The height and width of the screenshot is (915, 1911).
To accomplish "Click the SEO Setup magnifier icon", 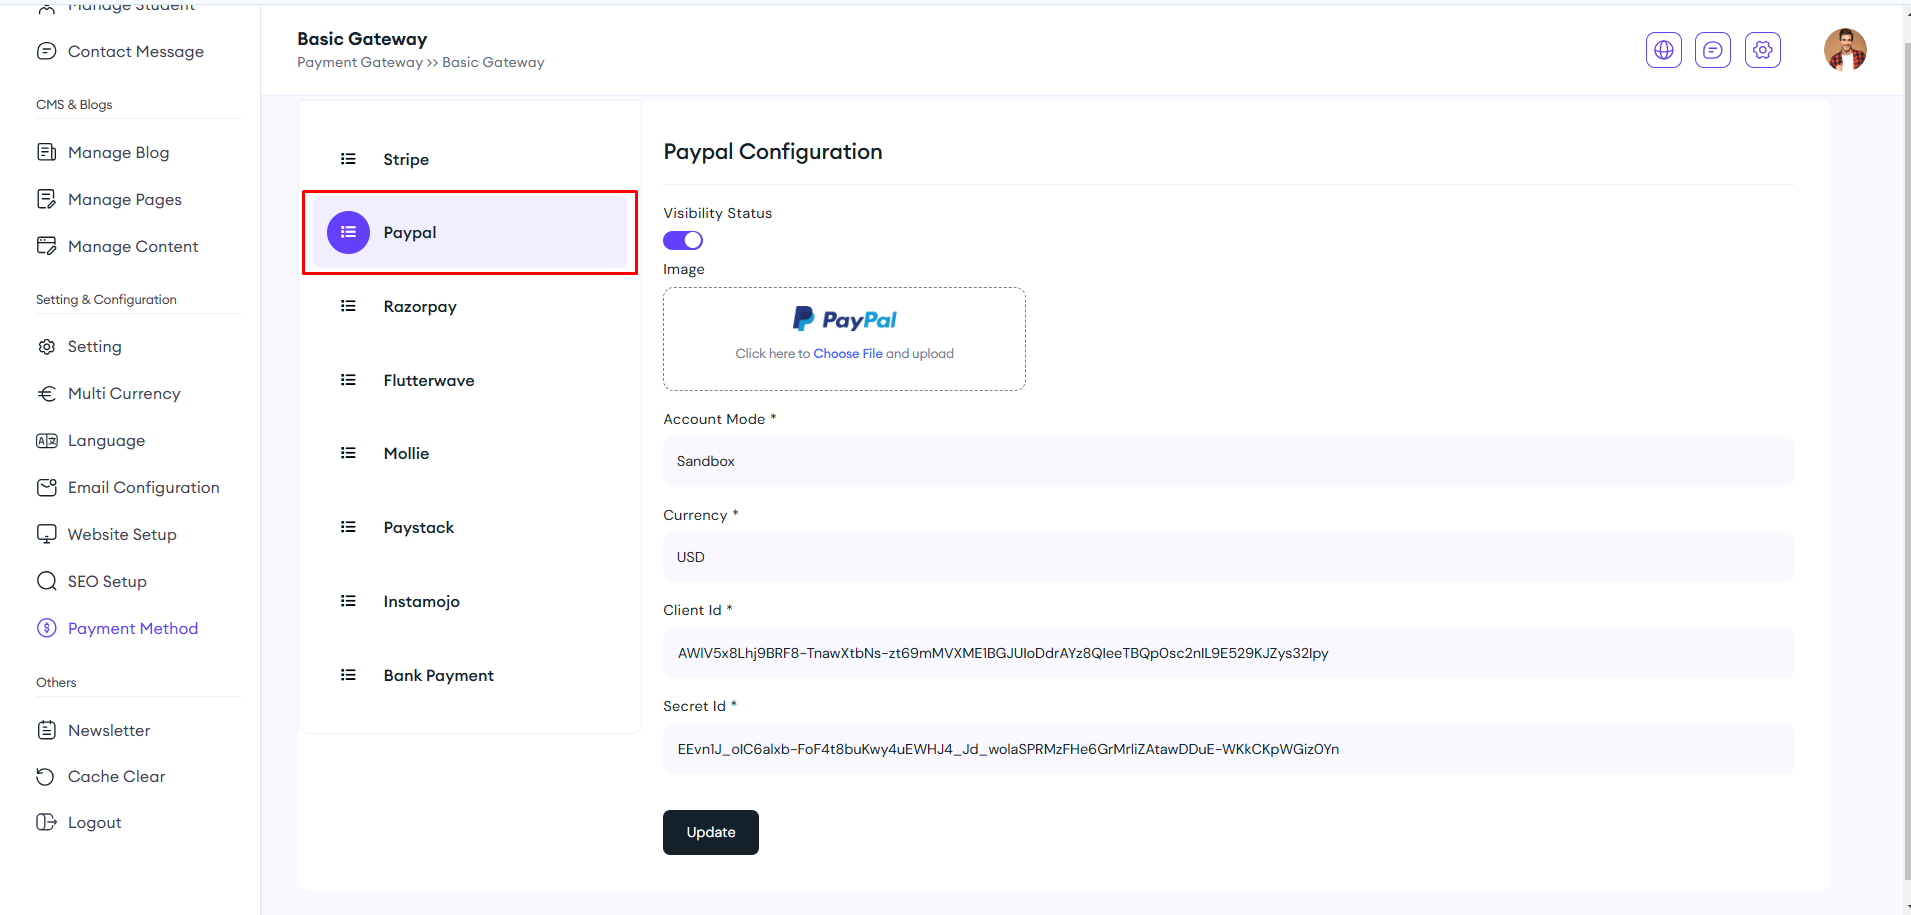I will (46, 581).
